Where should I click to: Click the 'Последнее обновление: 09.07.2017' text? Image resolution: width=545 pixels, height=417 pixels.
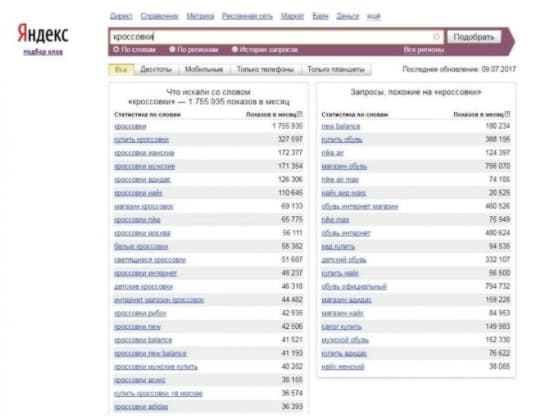tap(459, 70)
